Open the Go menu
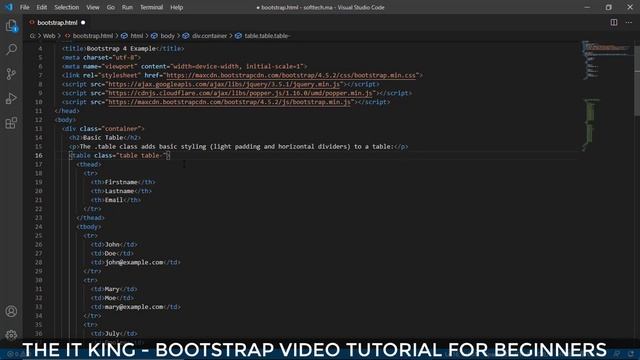640x360 pixels. pyautogui.click(x=111, y=7)
